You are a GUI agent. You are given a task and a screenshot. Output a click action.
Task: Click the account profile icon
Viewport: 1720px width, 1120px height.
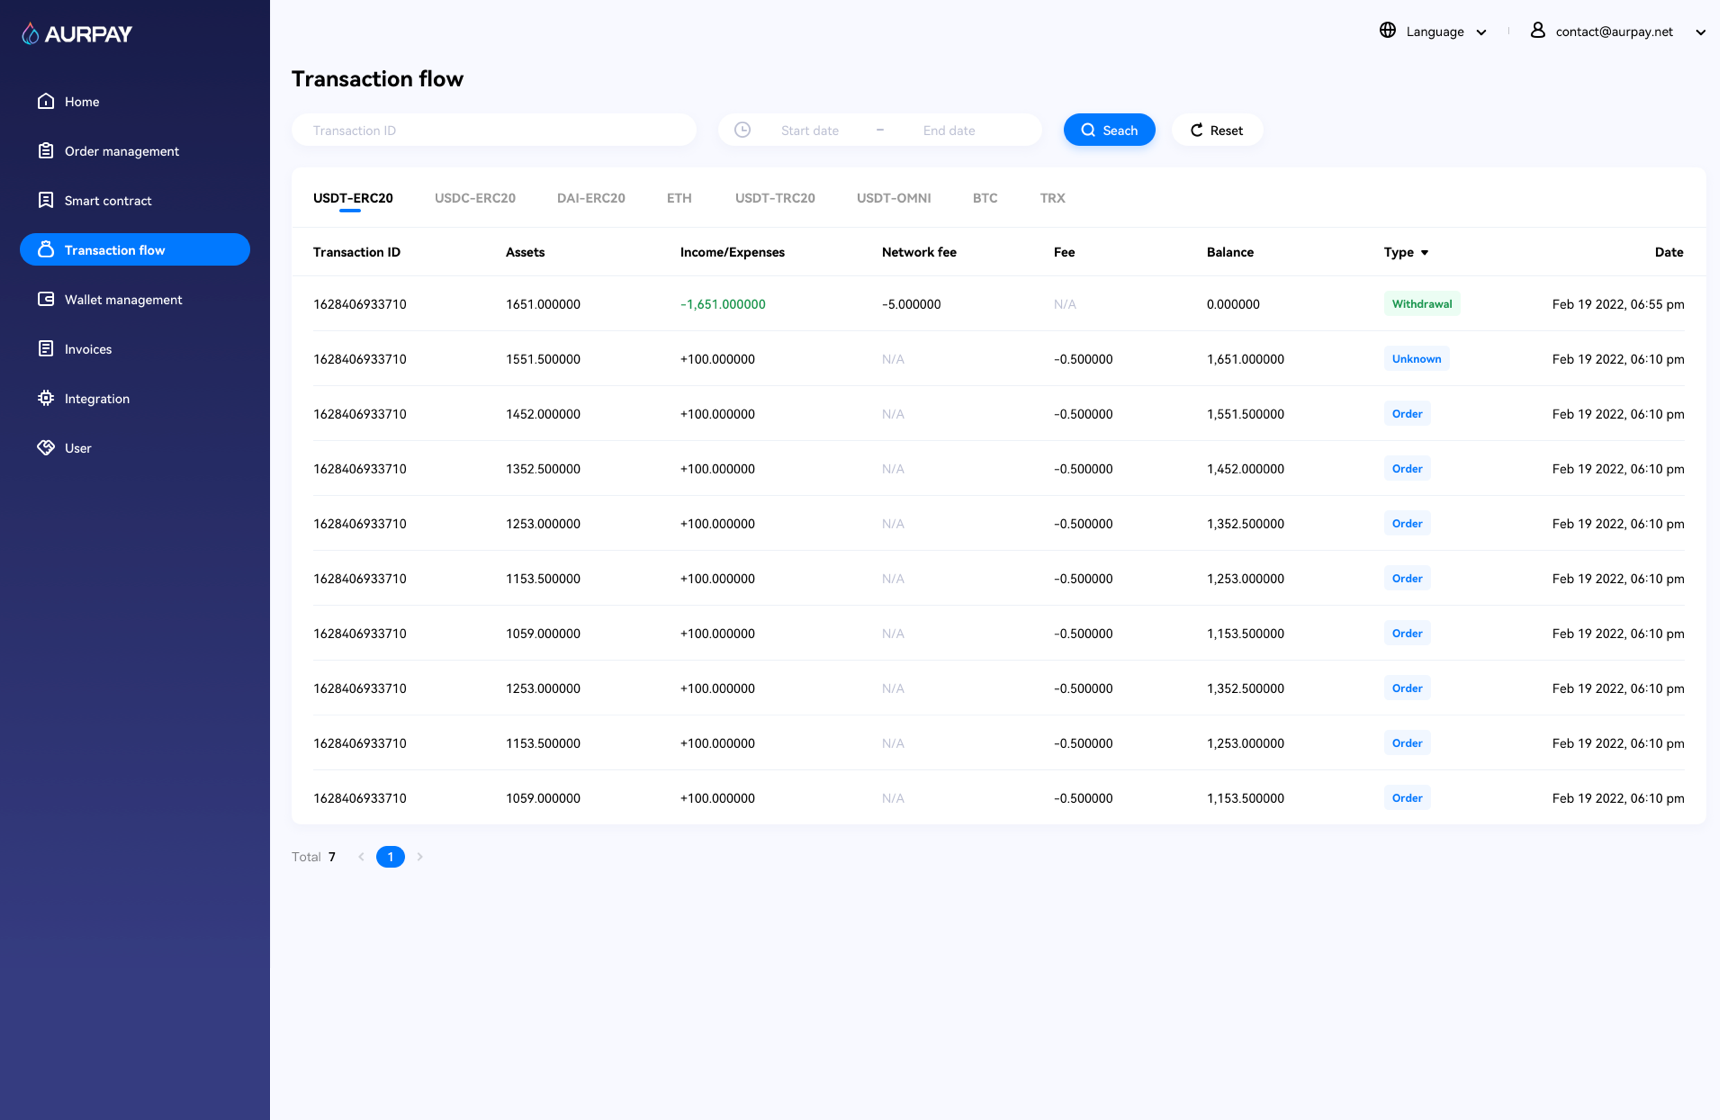[x=1538, y=30]
